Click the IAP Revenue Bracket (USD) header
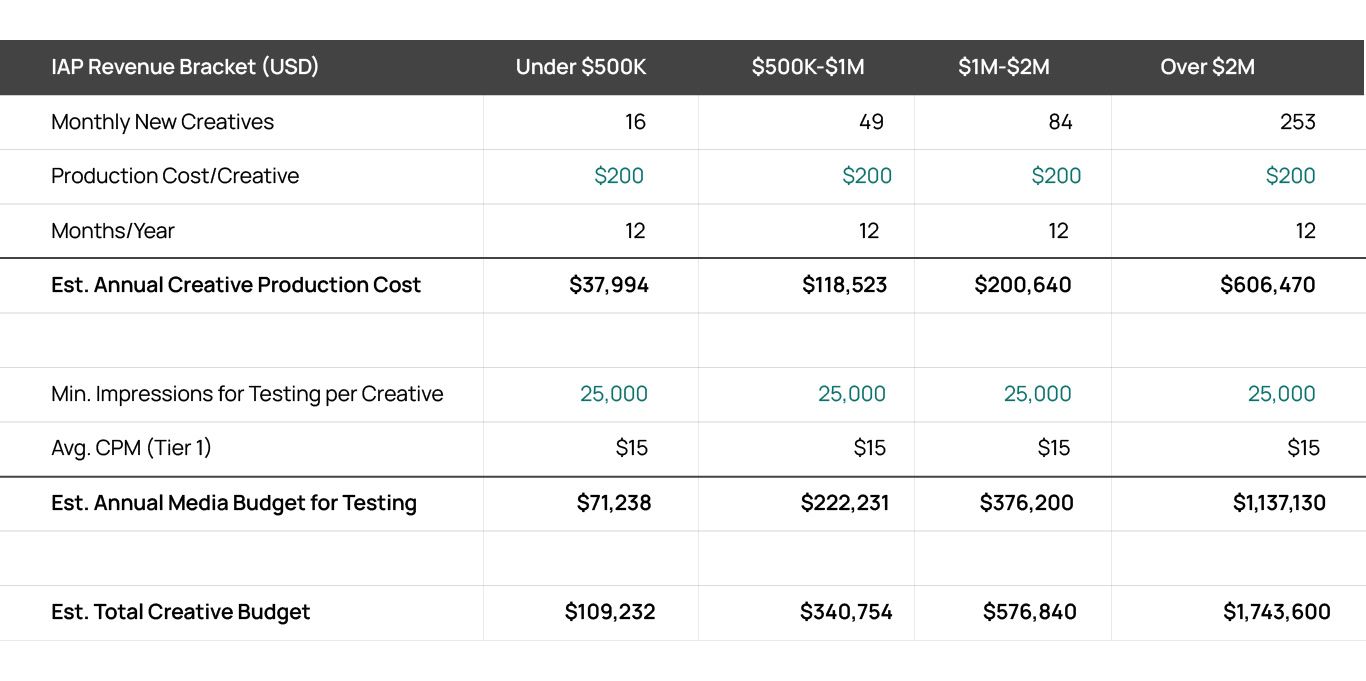The width and height of the screenshot is (1366, 681). pos(185,67)
